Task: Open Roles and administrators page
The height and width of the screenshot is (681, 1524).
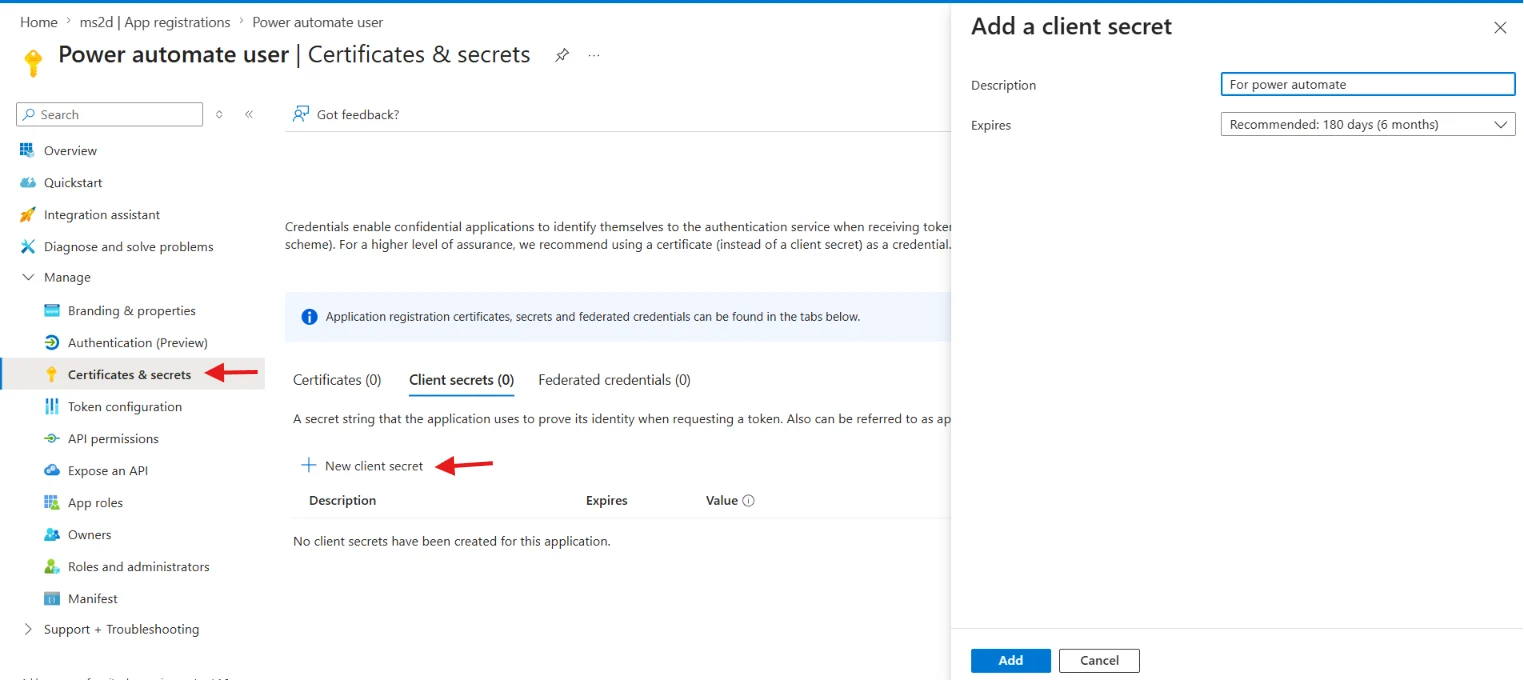Action: click(x=139, y=567)
